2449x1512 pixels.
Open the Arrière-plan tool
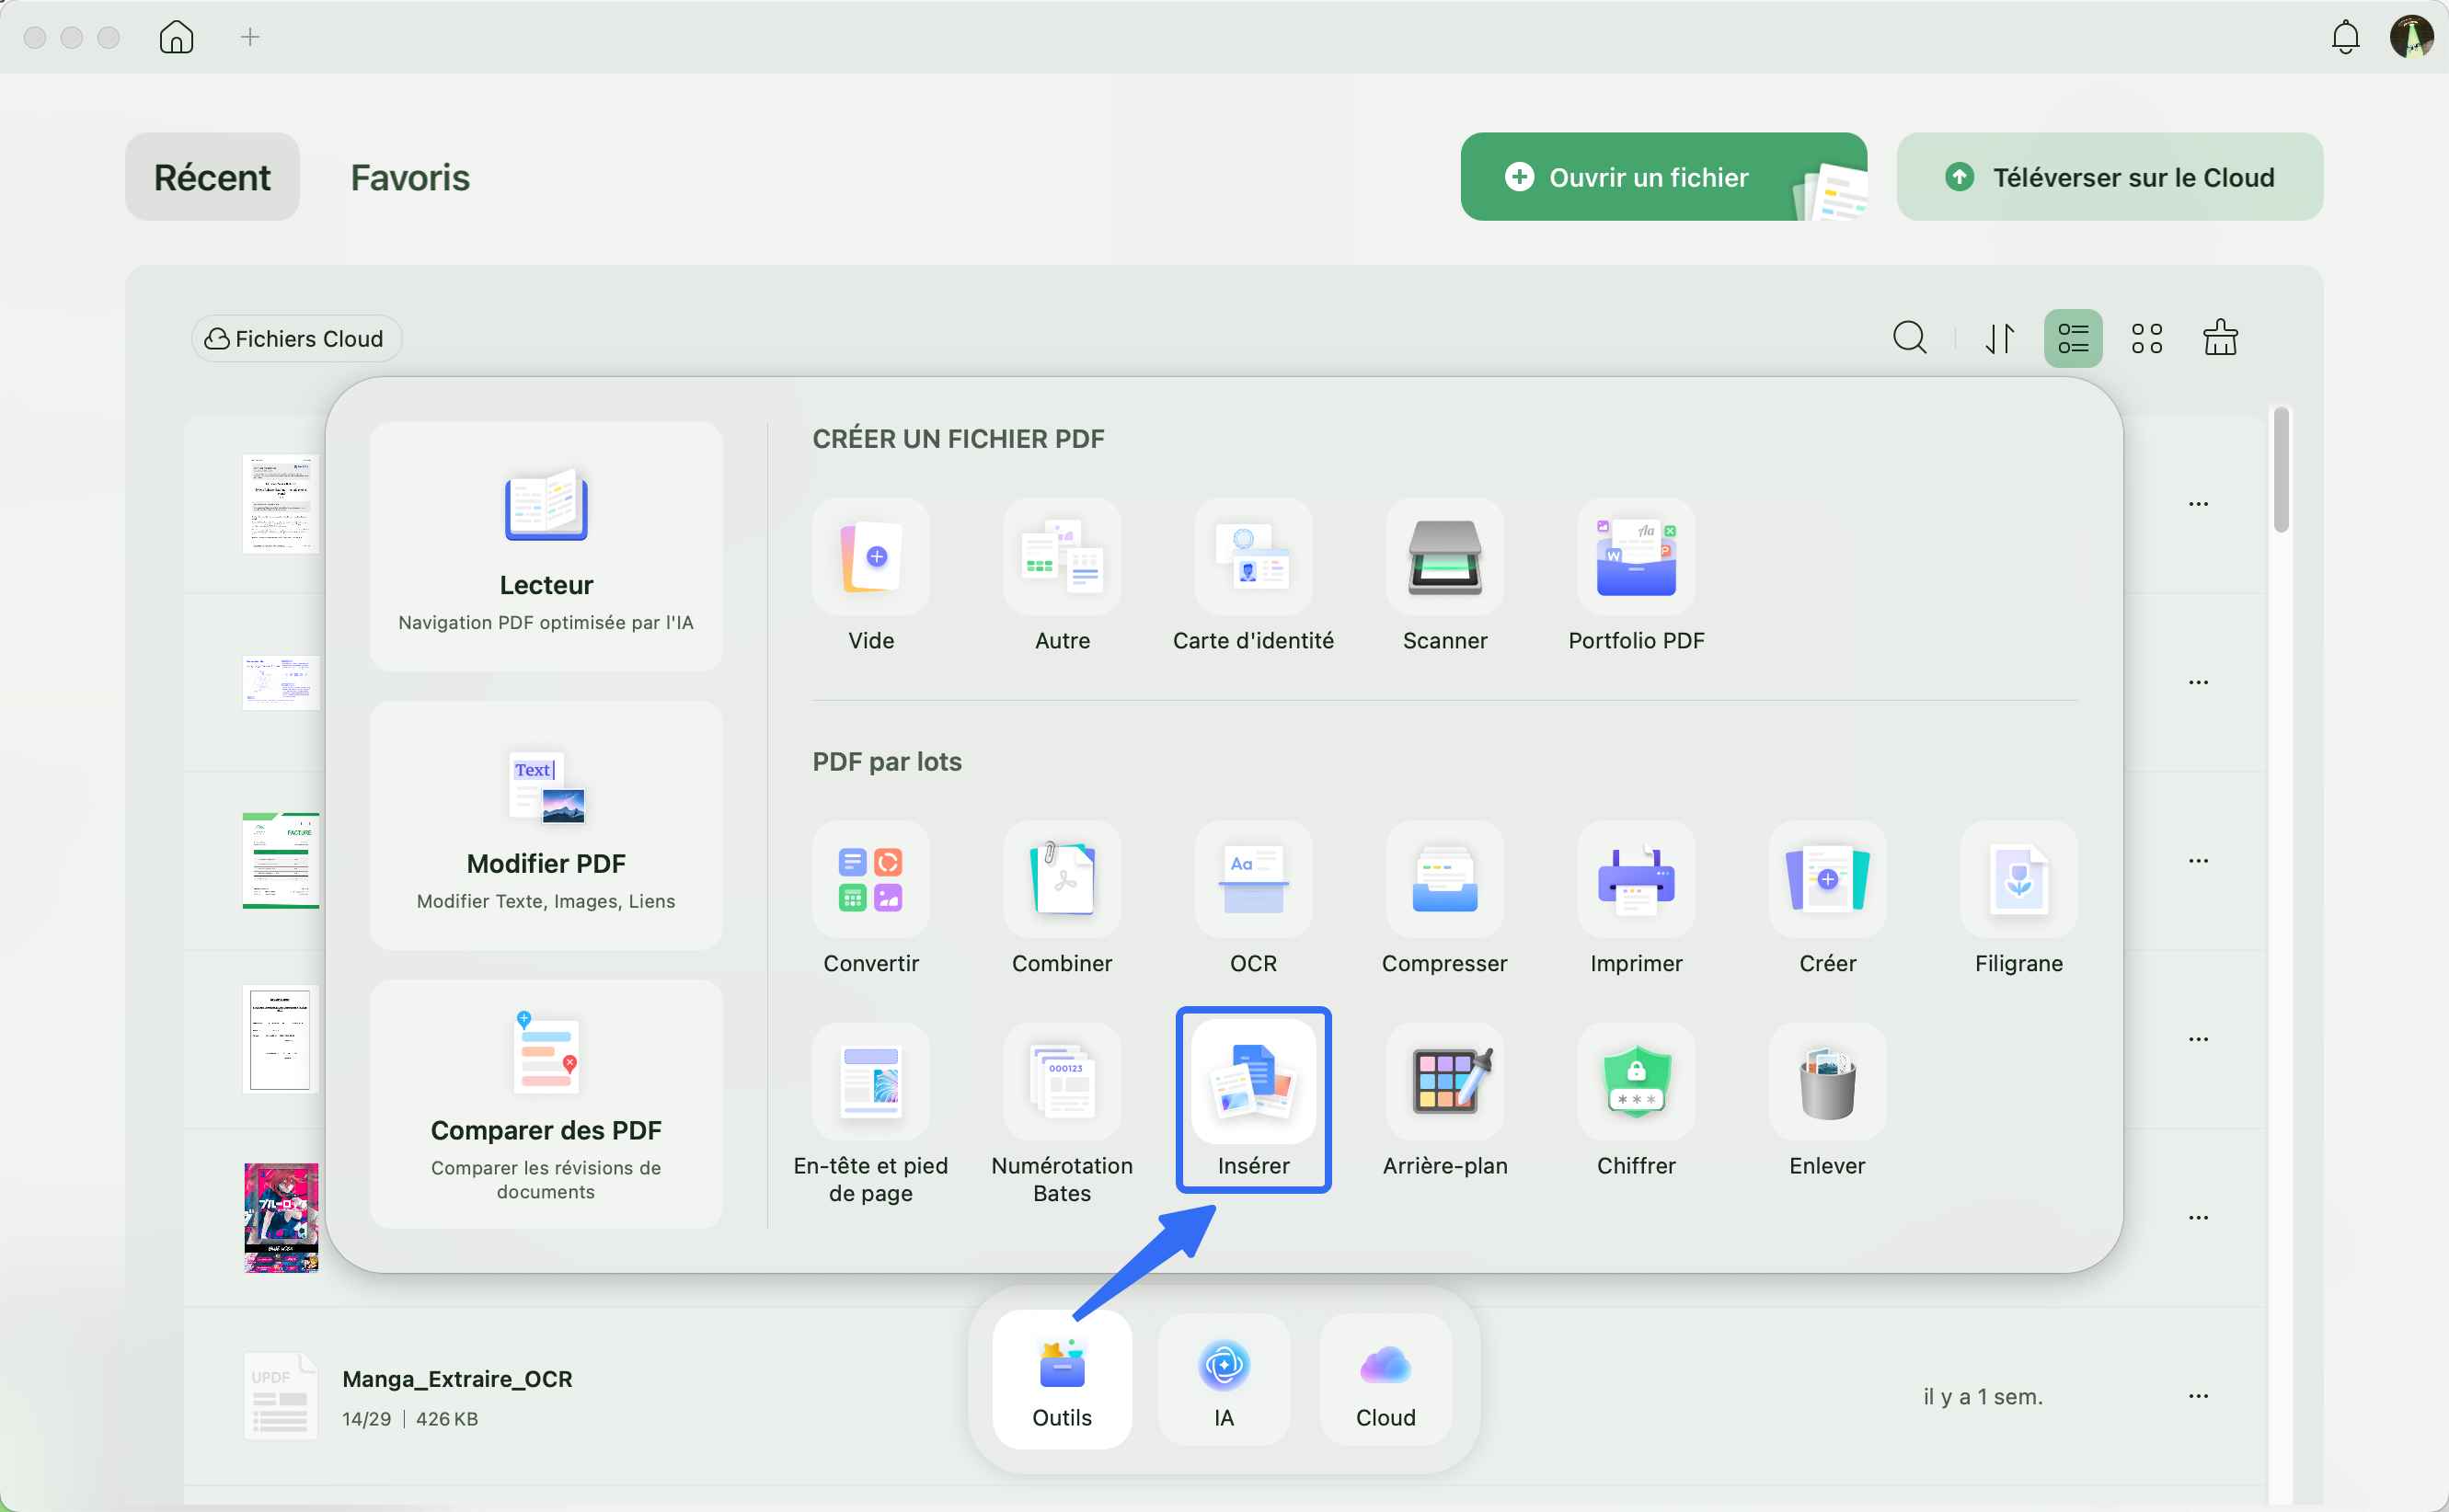1444,1082
